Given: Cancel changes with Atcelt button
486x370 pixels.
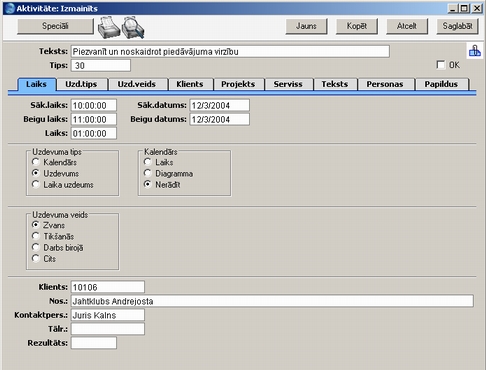Looking at the screenshot, I should pyautogui.click(x=407, y=26).
